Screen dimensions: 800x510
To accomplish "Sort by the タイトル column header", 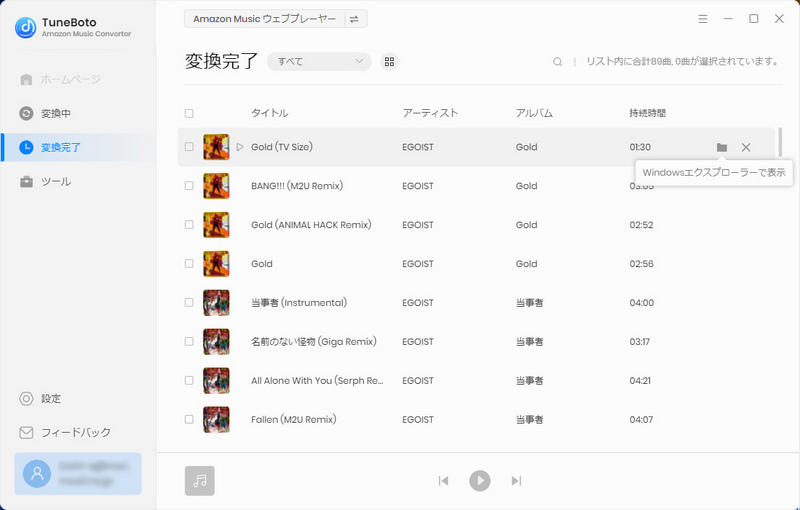I will tap(269, 113).
